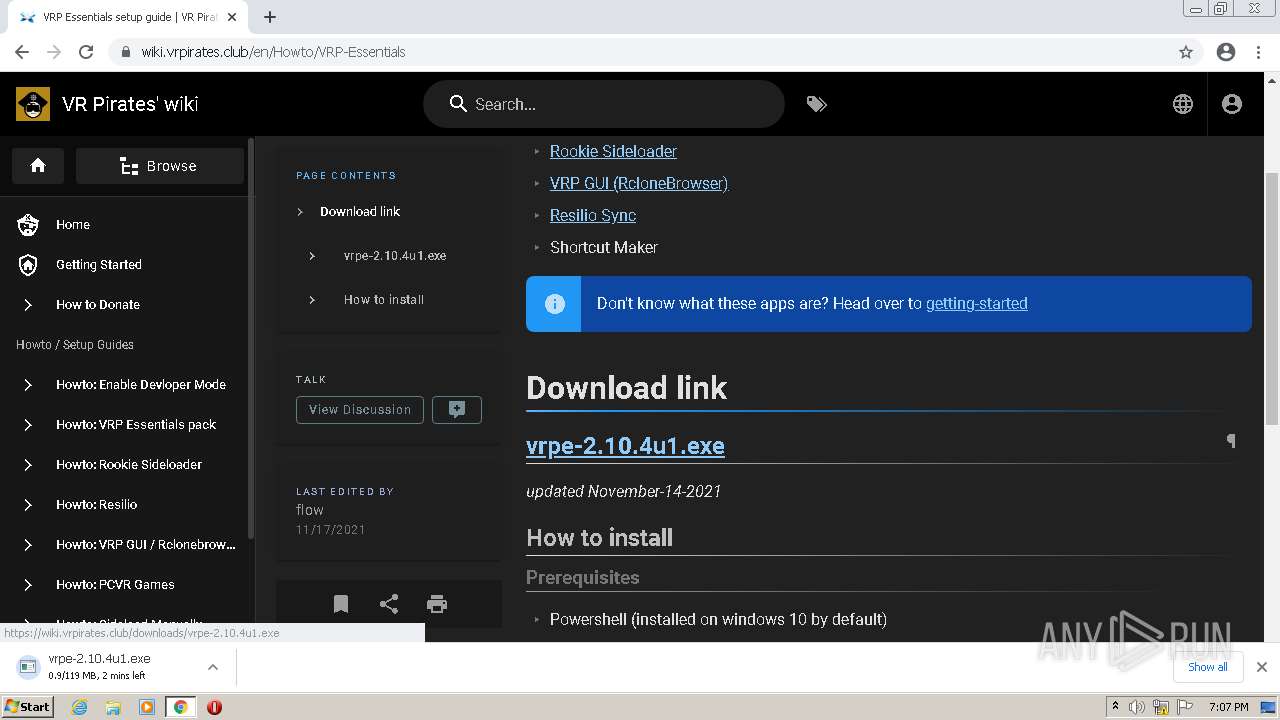Open the tags icon next to search
1280x720 pixels.
tap(817, 104)
